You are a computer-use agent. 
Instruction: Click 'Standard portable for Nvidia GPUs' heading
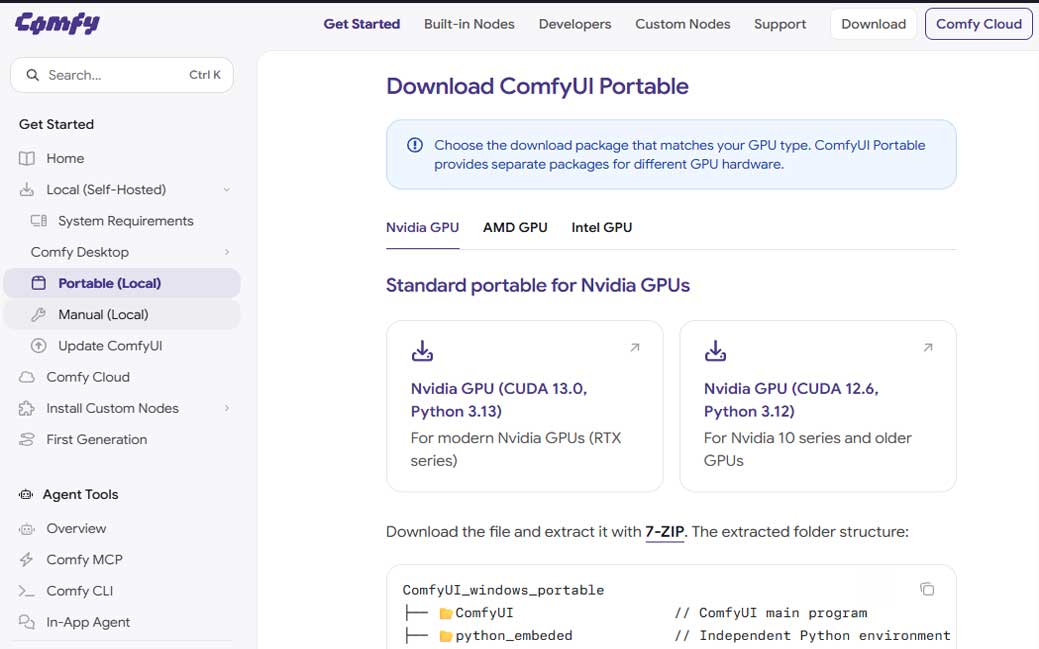pos(537,285)
